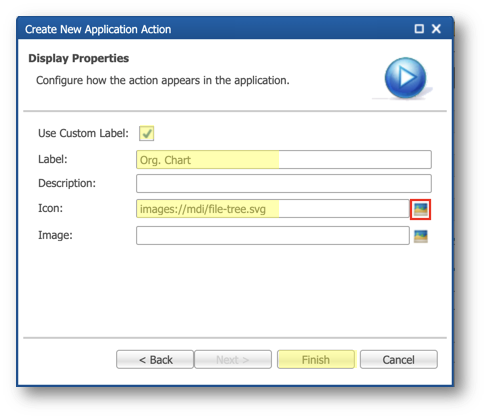Image resolution: width=486 pixels, height=418 pixels.
Task: Finish creating the application action
Action: point(316,359)
